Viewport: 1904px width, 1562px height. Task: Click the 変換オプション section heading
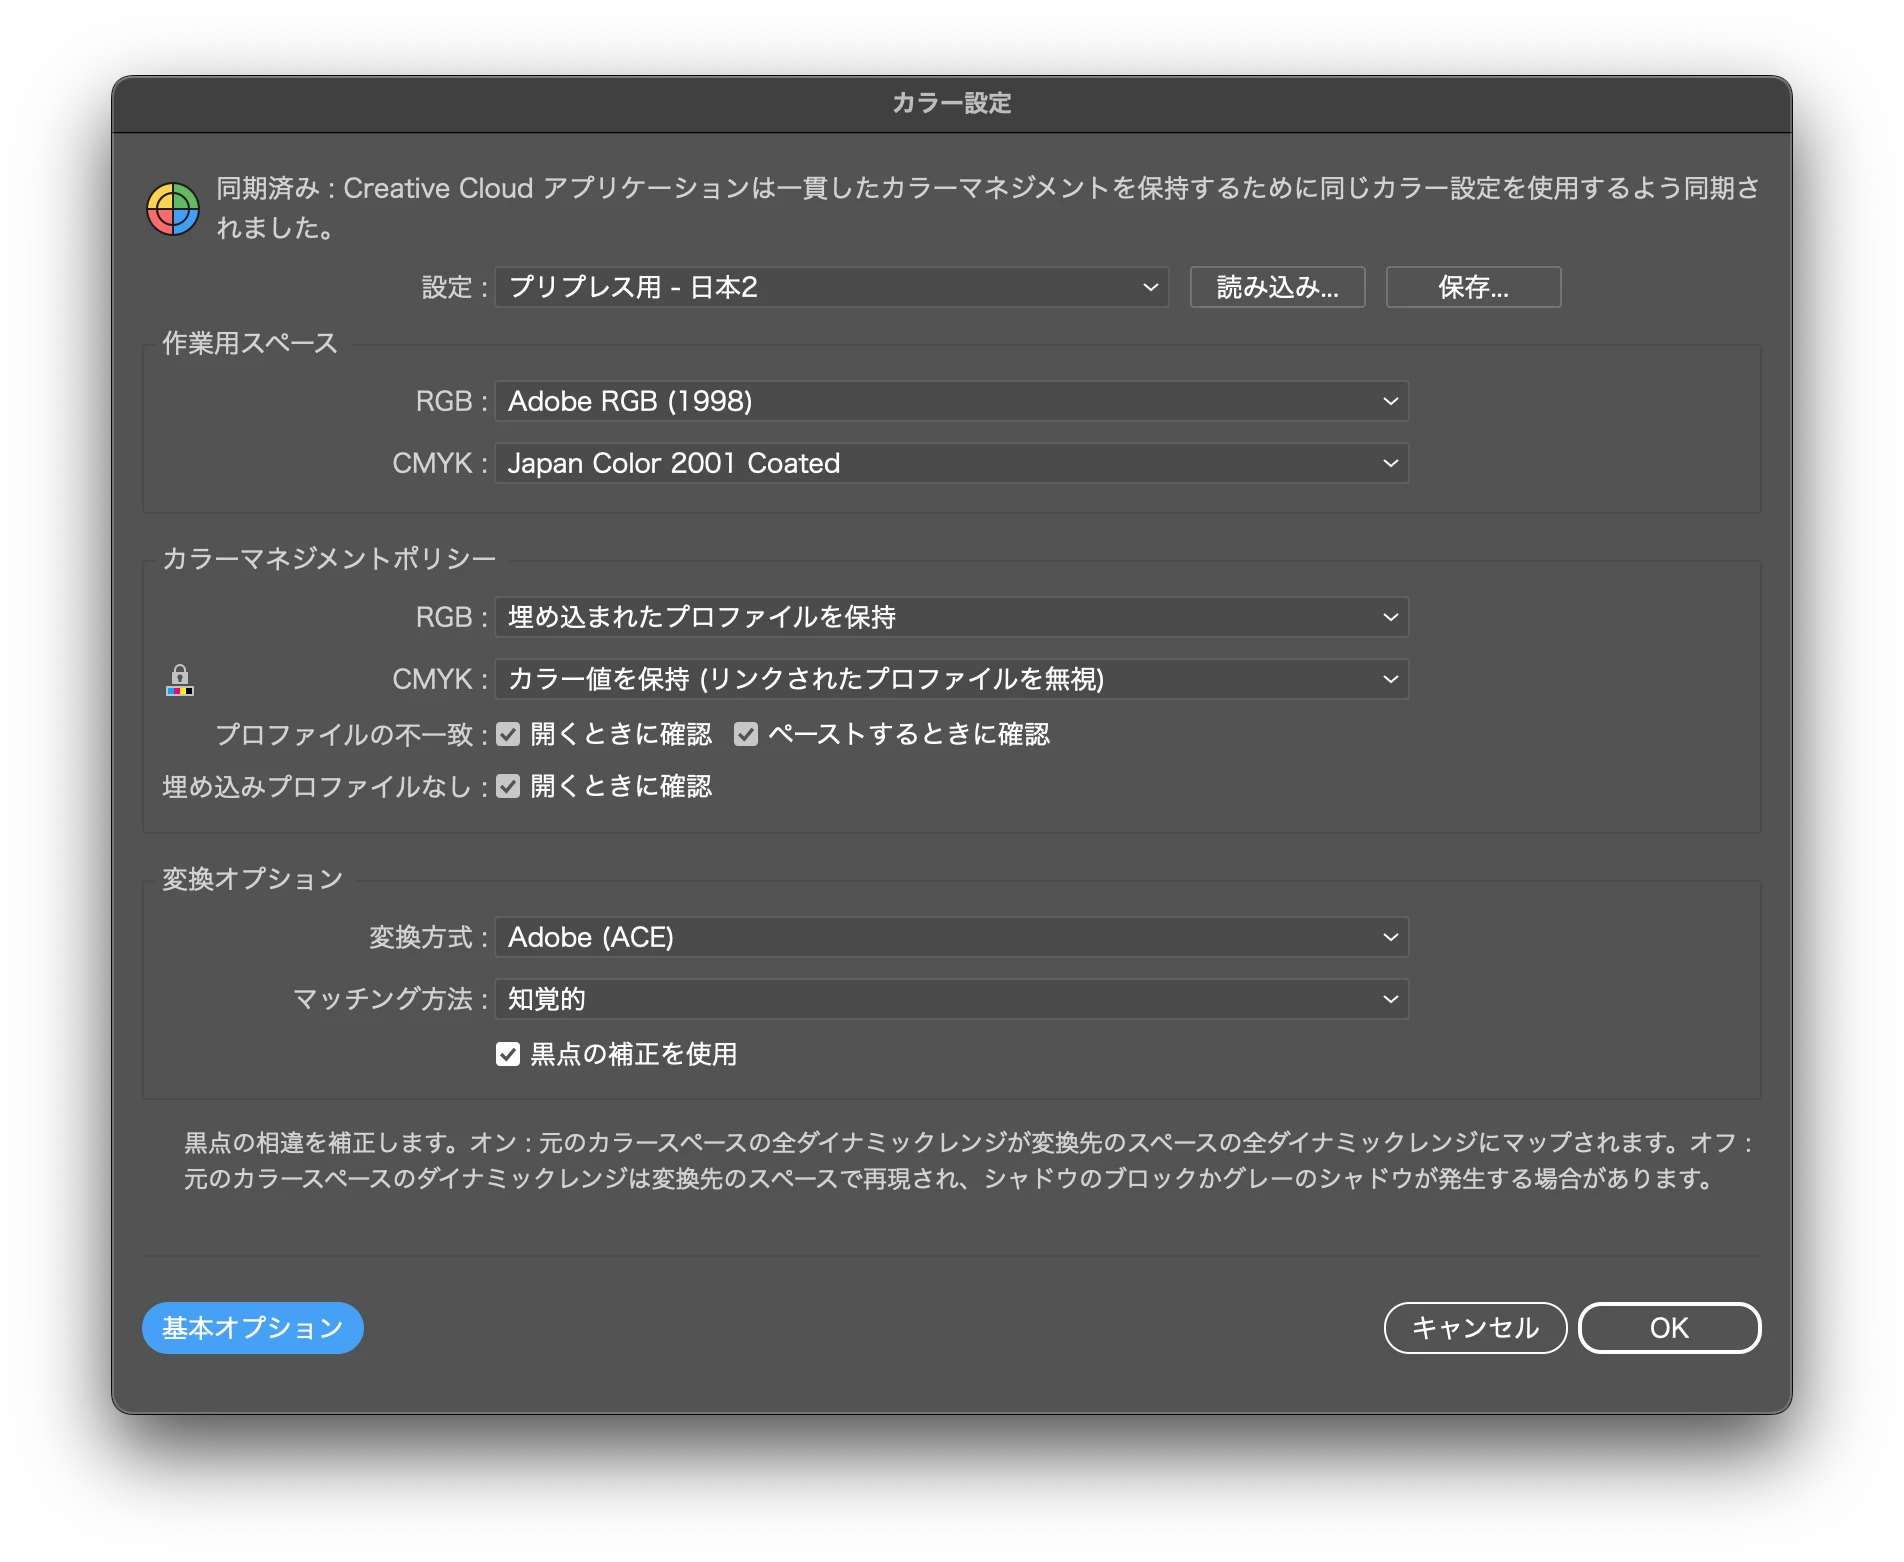(x=252, y=879)
